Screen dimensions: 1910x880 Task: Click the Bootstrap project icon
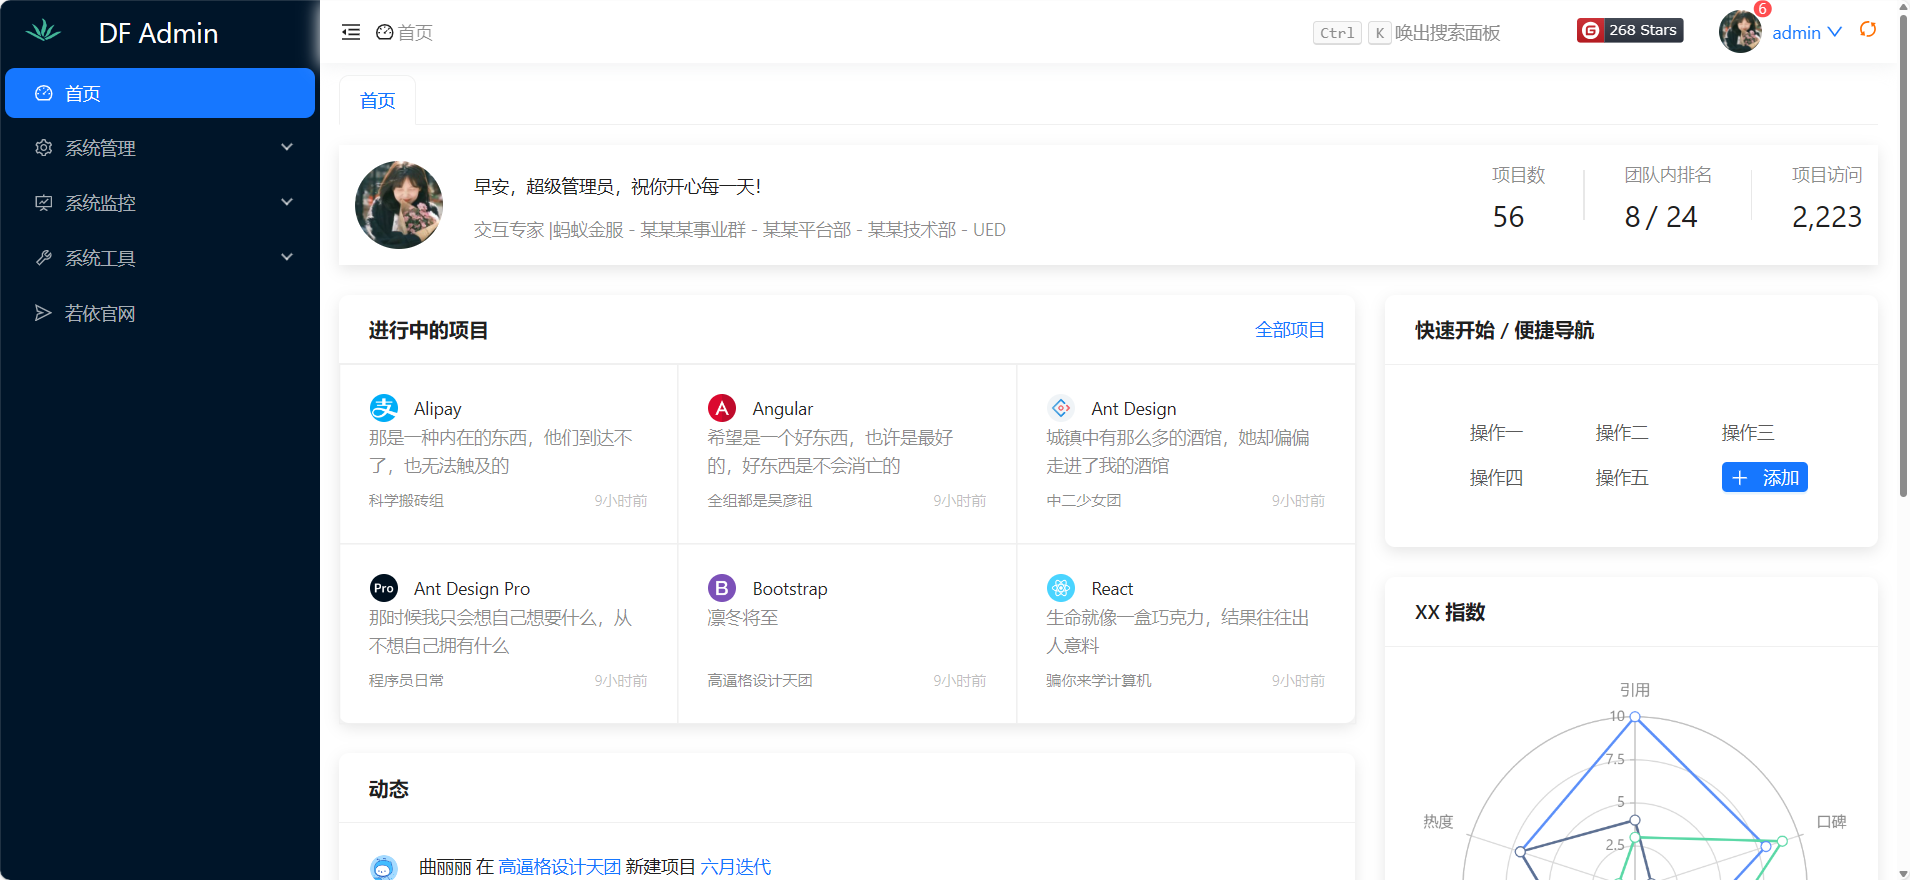click(x=722, y=588)
